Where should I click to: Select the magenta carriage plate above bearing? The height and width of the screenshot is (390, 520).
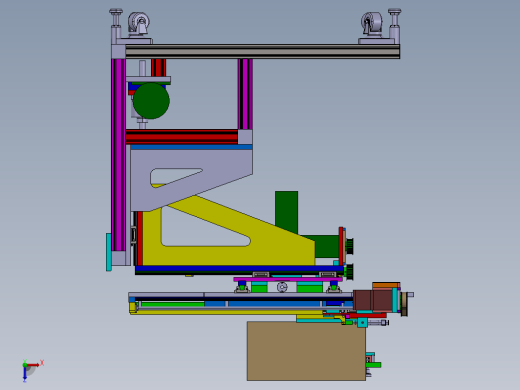pos(288,279)
